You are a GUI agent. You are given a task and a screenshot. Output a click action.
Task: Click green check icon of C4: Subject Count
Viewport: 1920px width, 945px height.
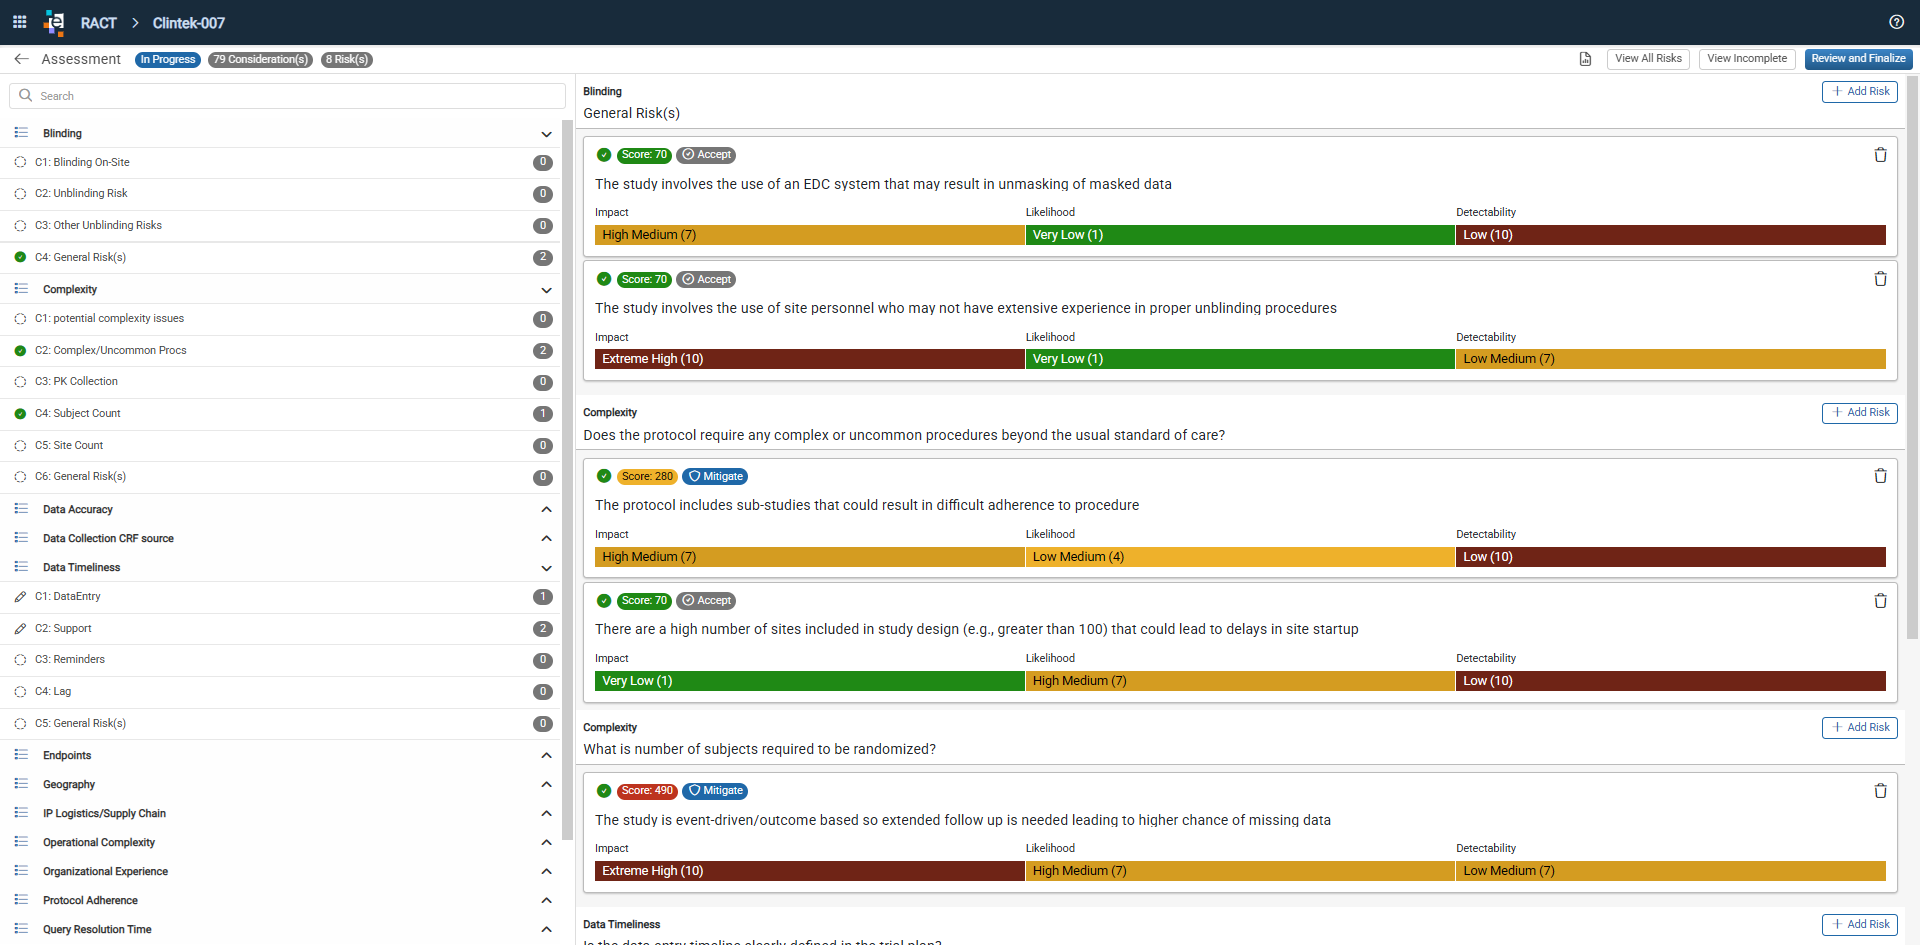[20, 413]
